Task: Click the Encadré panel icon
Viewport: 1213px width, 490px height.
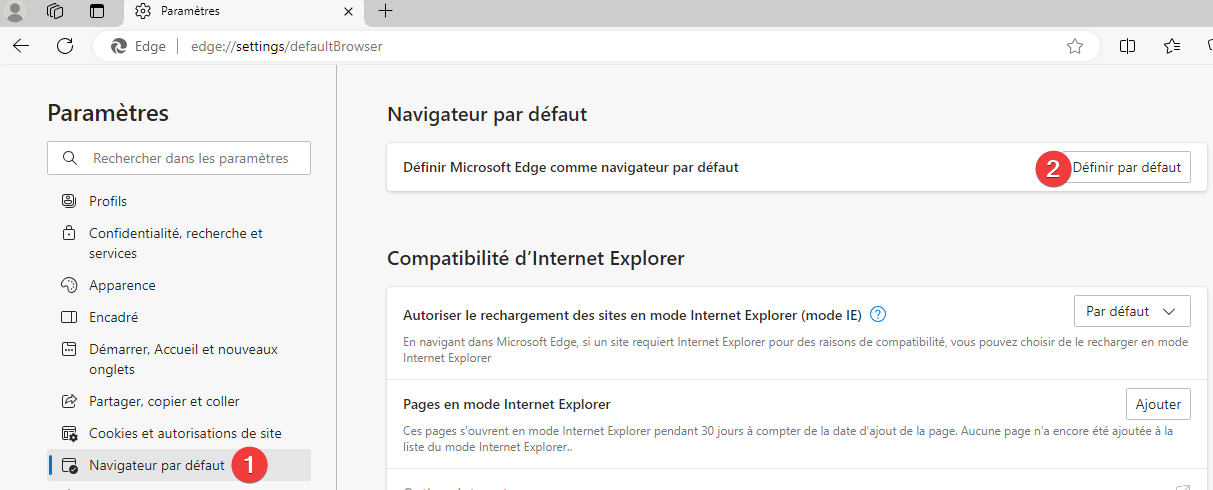Action: pos(69,317)
